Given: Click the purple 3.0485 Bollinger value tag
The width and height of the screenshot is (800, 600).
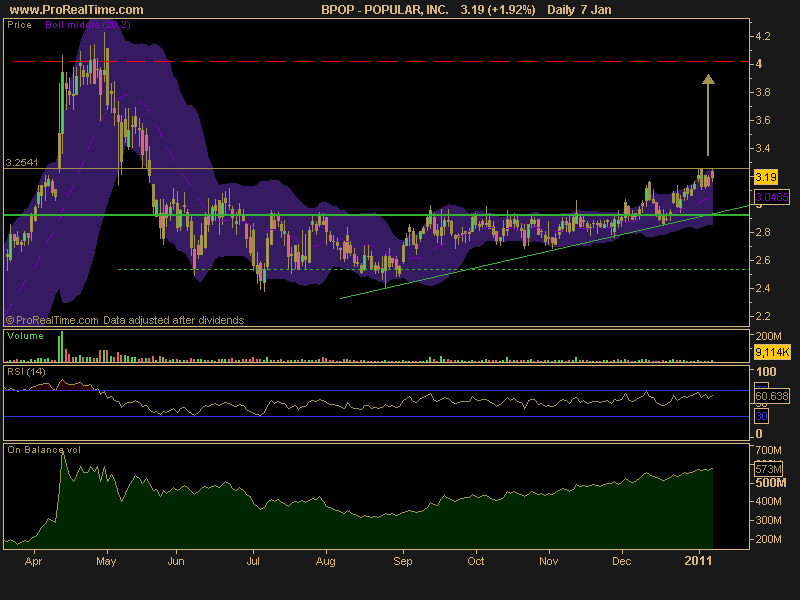Looking at the screenshot, I should click(771, 197).
